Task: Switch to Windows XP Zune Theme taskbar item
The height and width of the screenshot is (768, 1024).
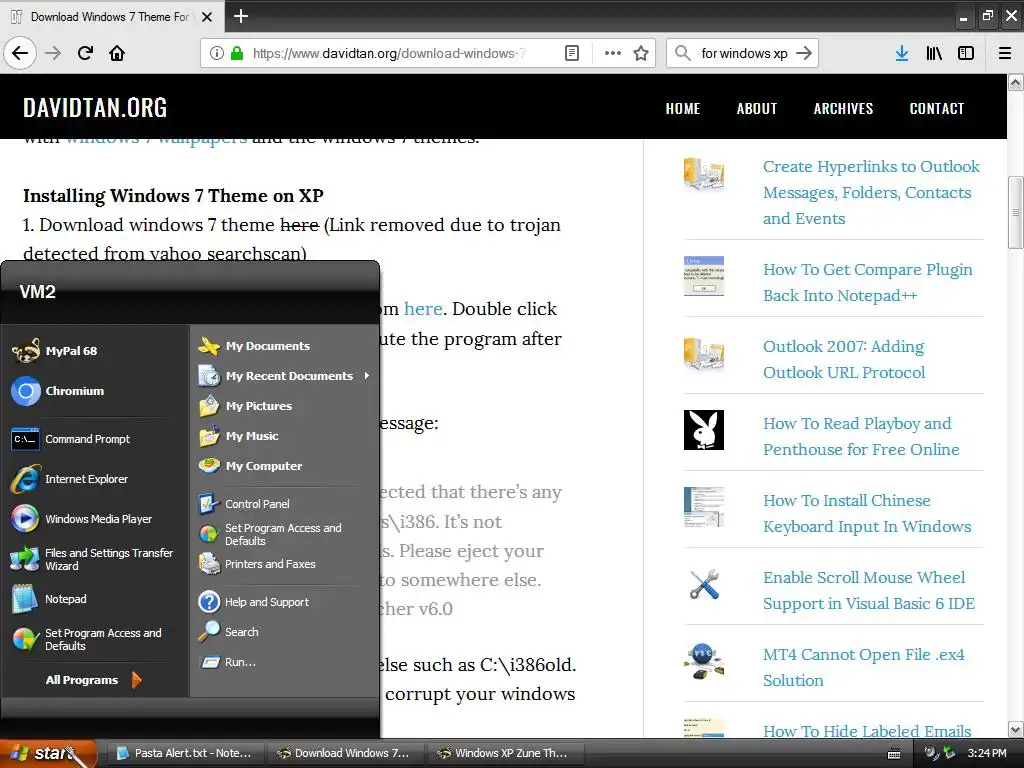Action: click(506, 753)
